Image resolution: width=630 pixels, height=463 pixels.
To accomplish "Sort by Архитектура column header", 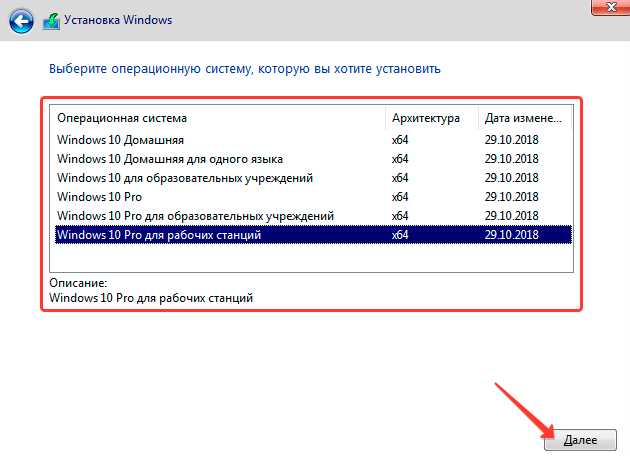I will pos(432,118).
